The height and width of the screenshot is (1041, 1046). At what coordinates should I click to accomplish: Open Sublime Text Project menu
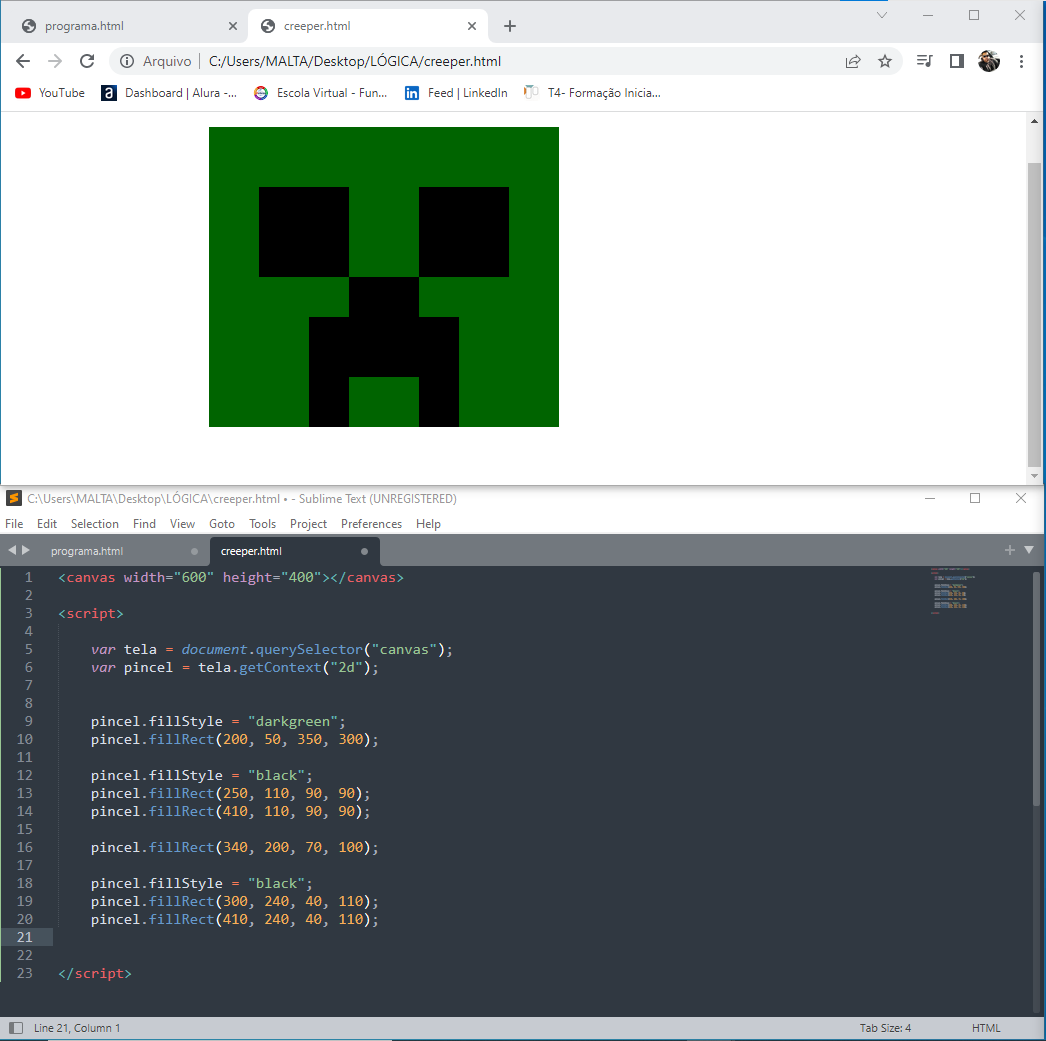tap(308, 524)
